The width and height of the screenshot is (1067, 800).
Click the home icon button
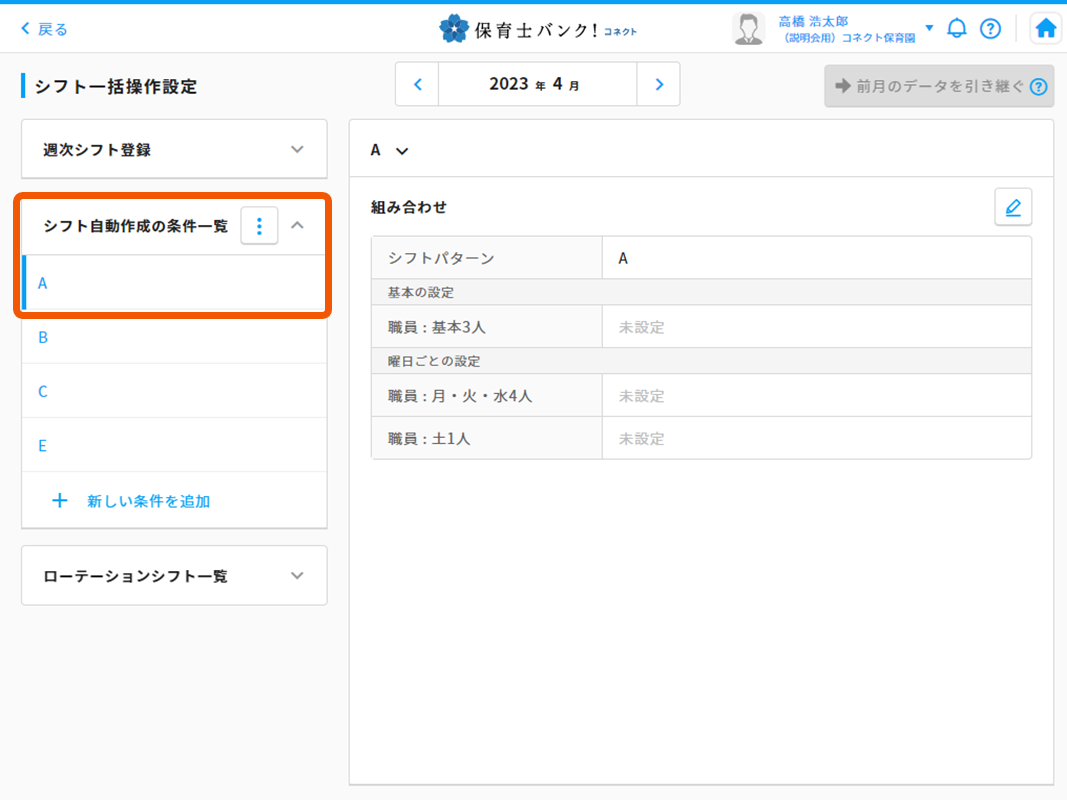1046,28
